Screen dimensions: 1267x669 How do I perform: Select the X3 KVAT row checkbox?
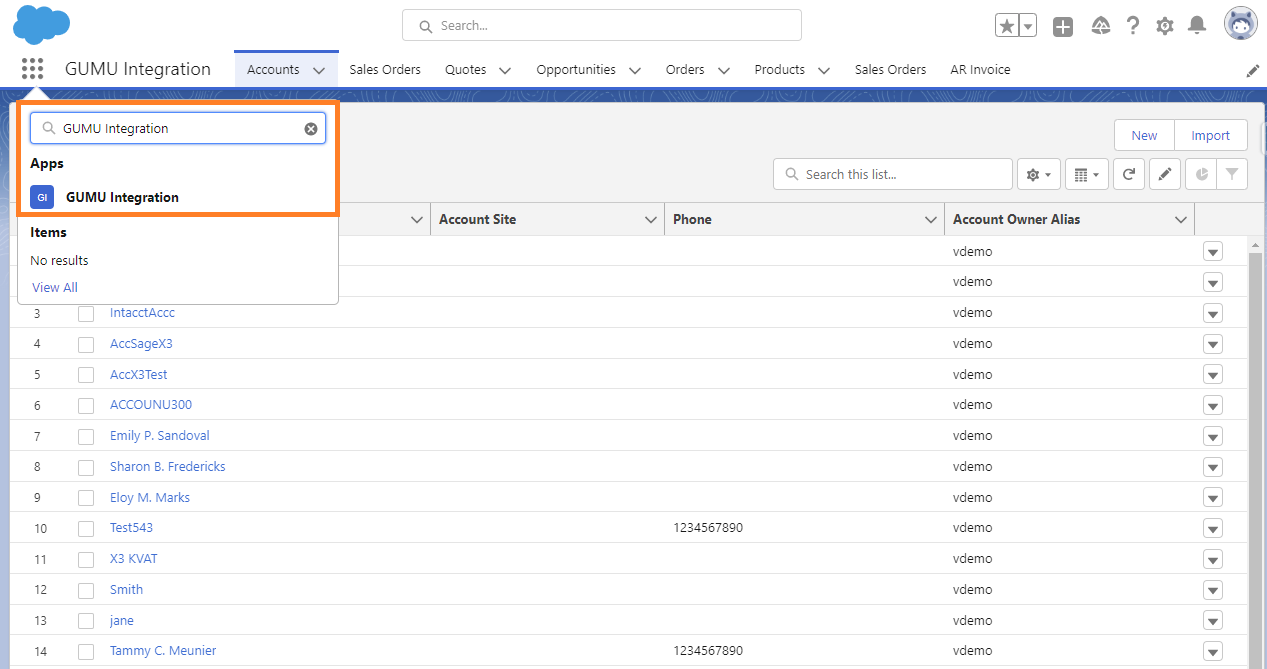[x=86, y=559]
